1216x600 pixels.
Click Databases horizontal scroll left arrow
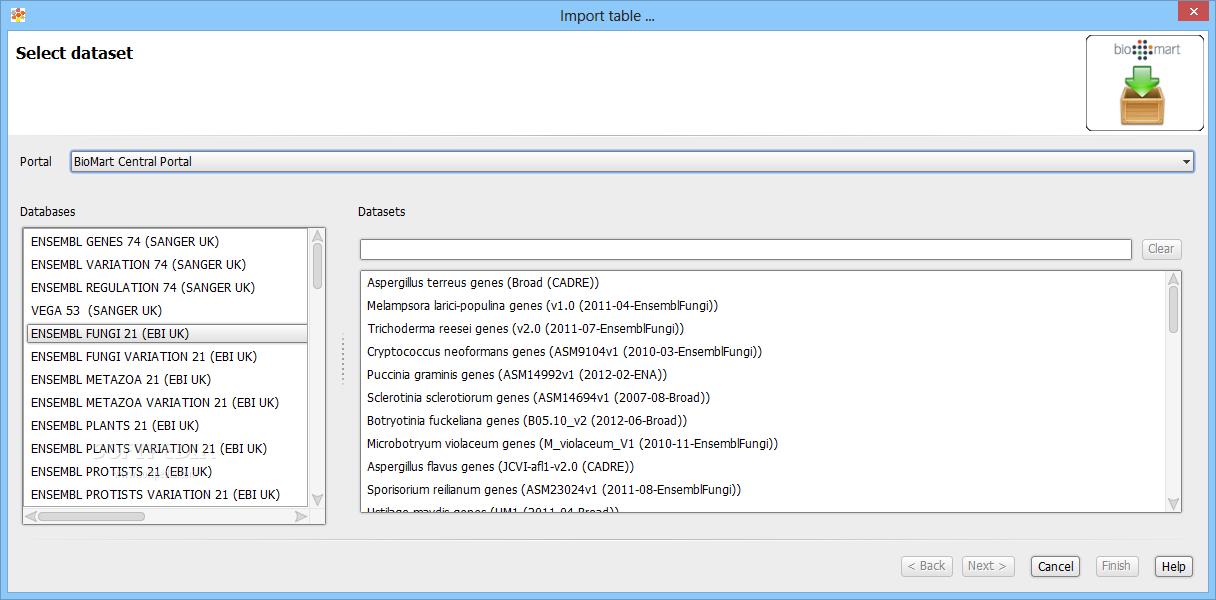[31, 516]
